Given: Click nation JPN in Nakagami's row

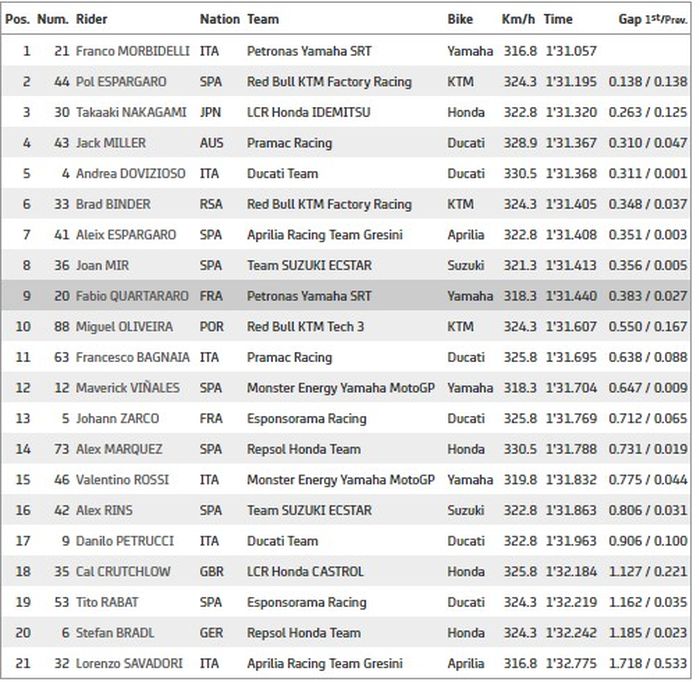Looking at the screenshot, I should point(210,112).
